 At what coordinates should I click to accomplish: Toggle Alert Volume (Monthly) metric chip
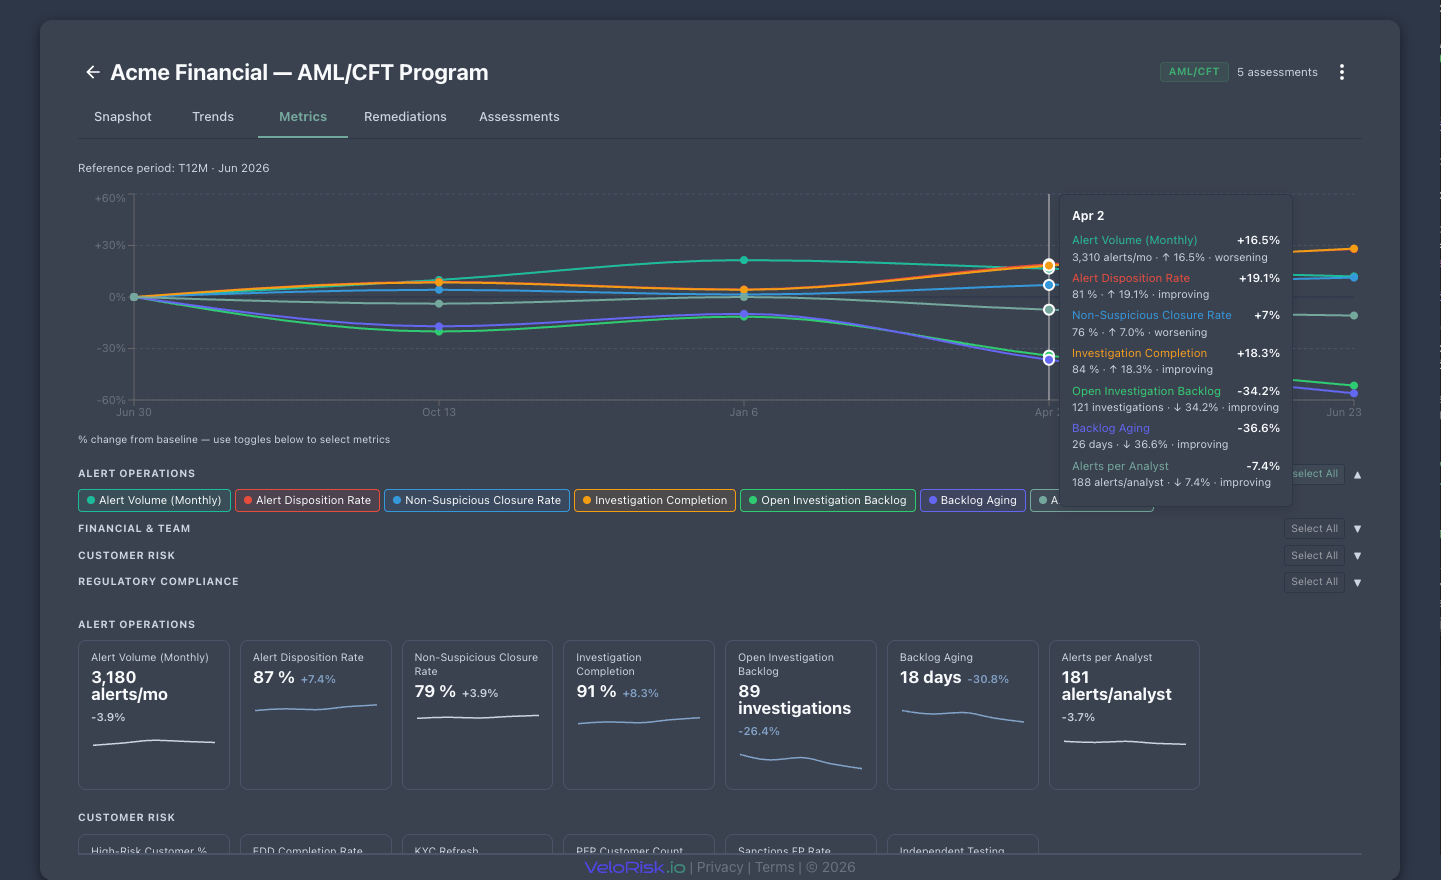(x=154, y=500)
